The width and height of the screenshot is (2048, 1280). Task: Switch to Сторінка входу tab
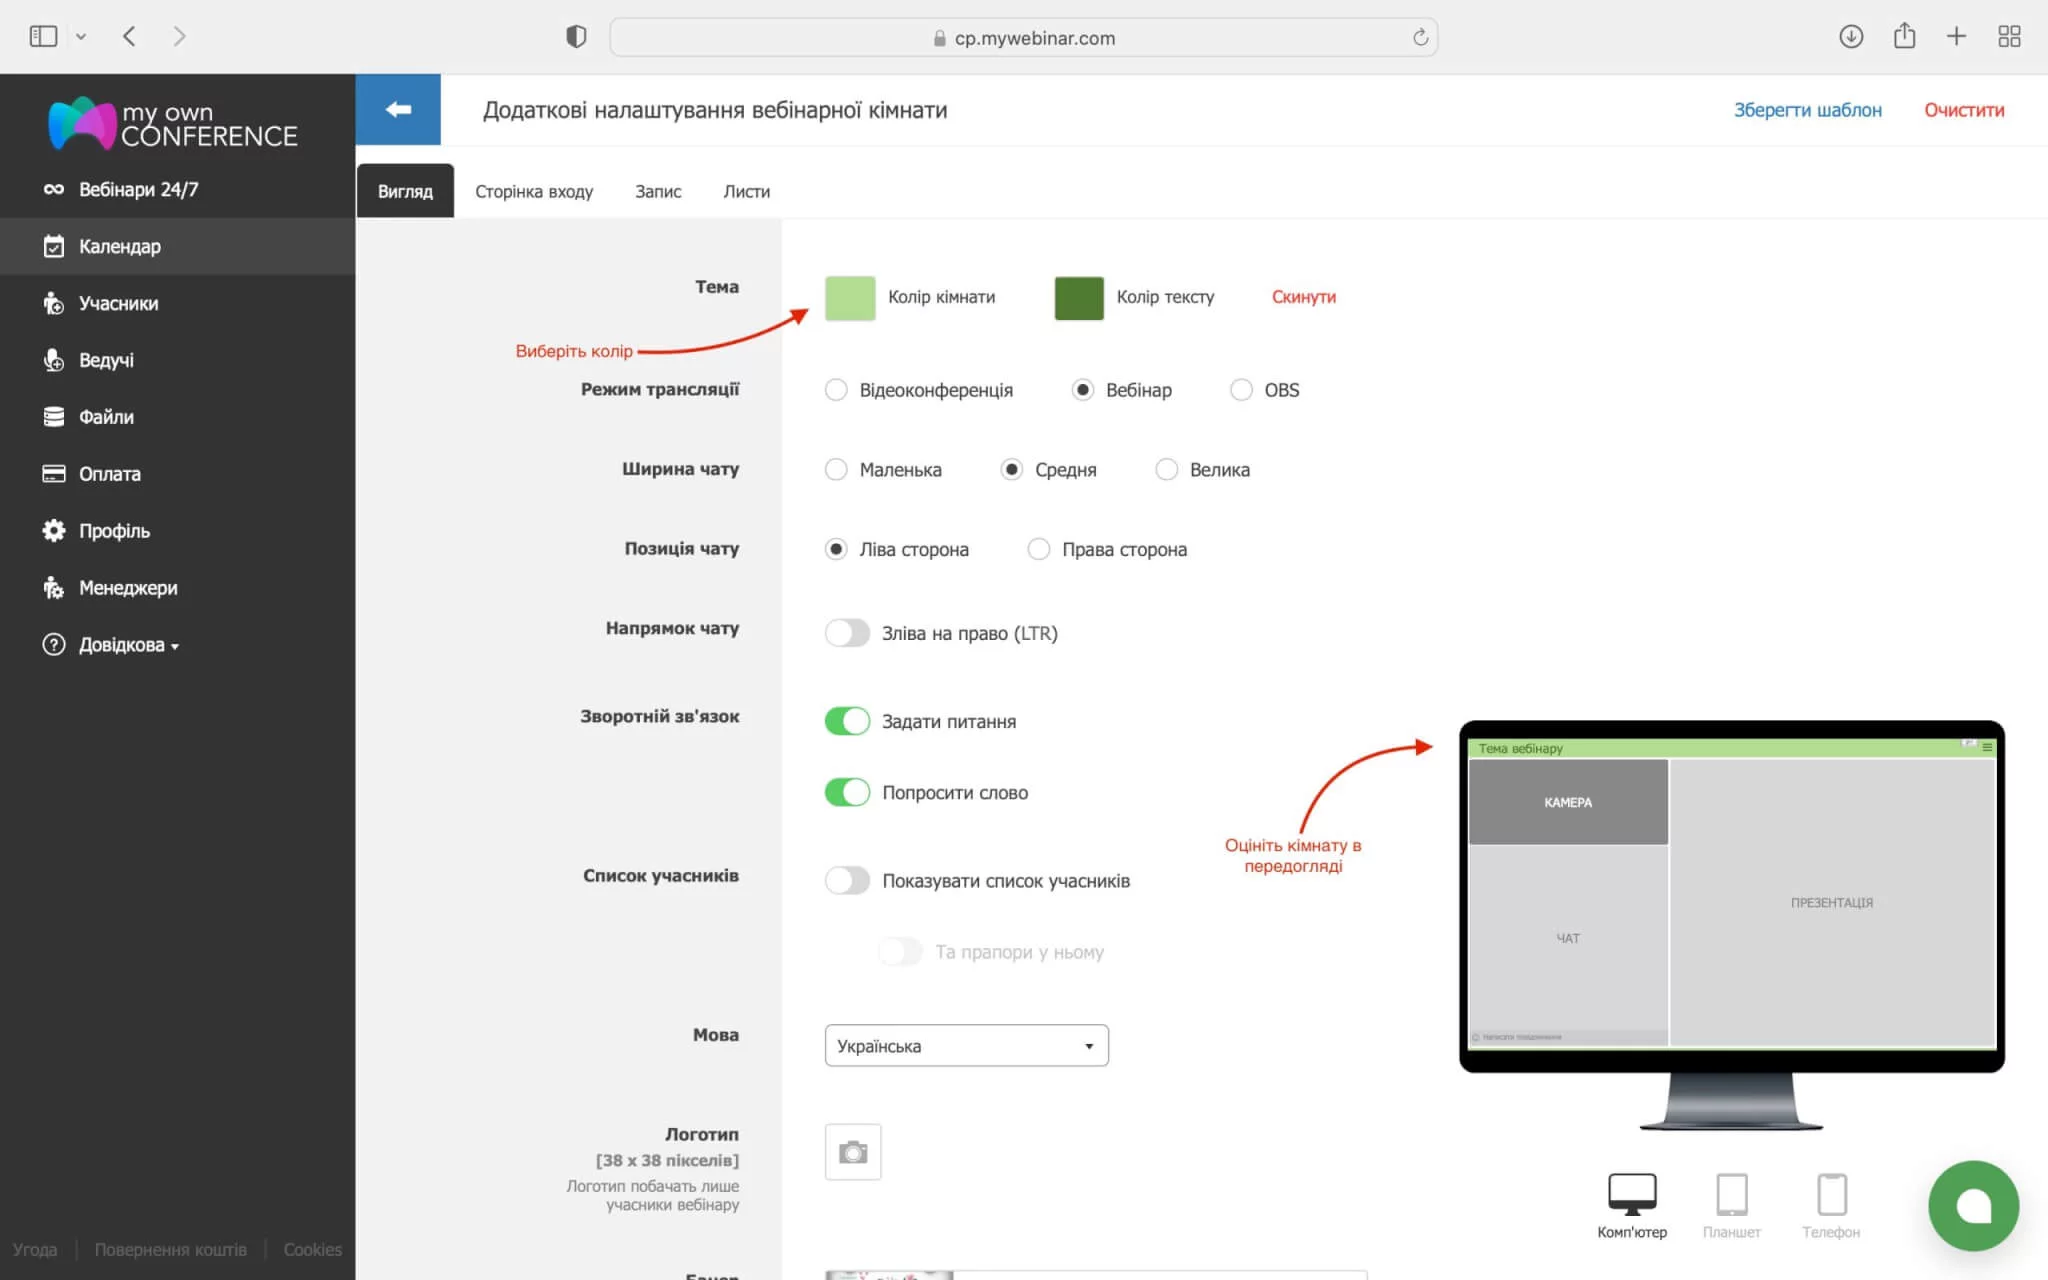tap(534, 191)
